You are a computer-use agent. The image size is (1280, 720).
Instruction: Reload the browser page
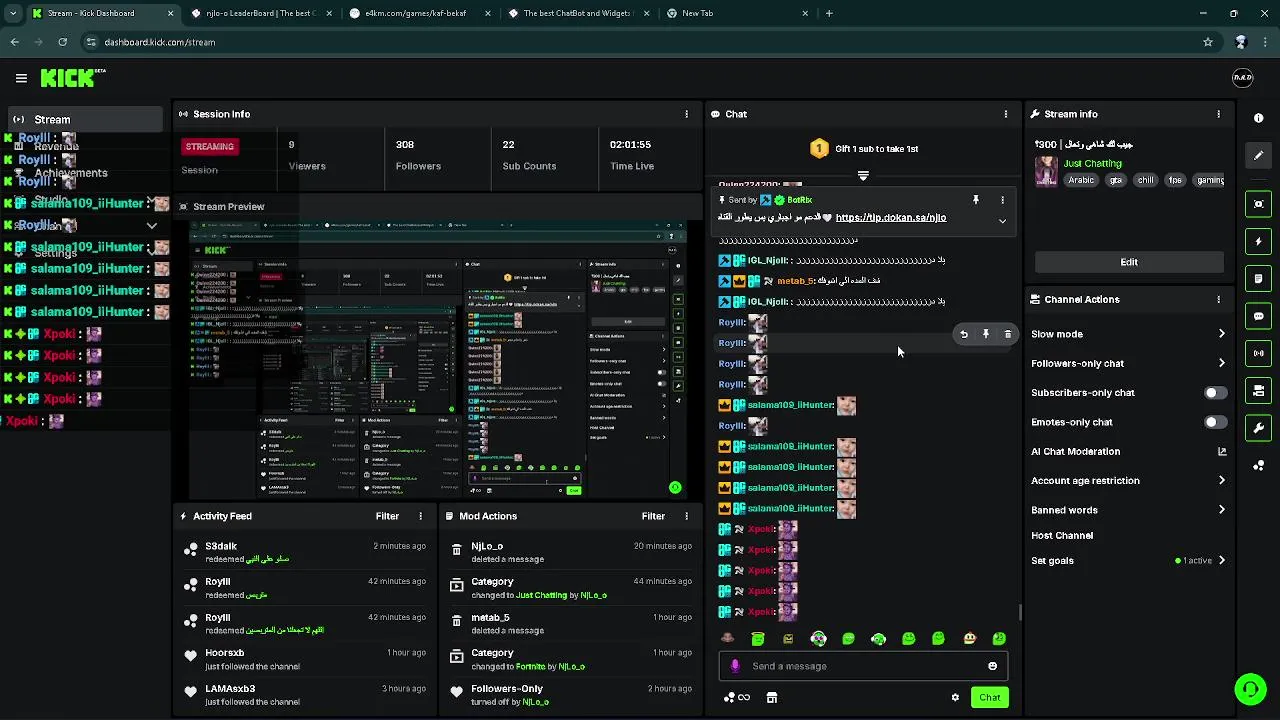62,42
